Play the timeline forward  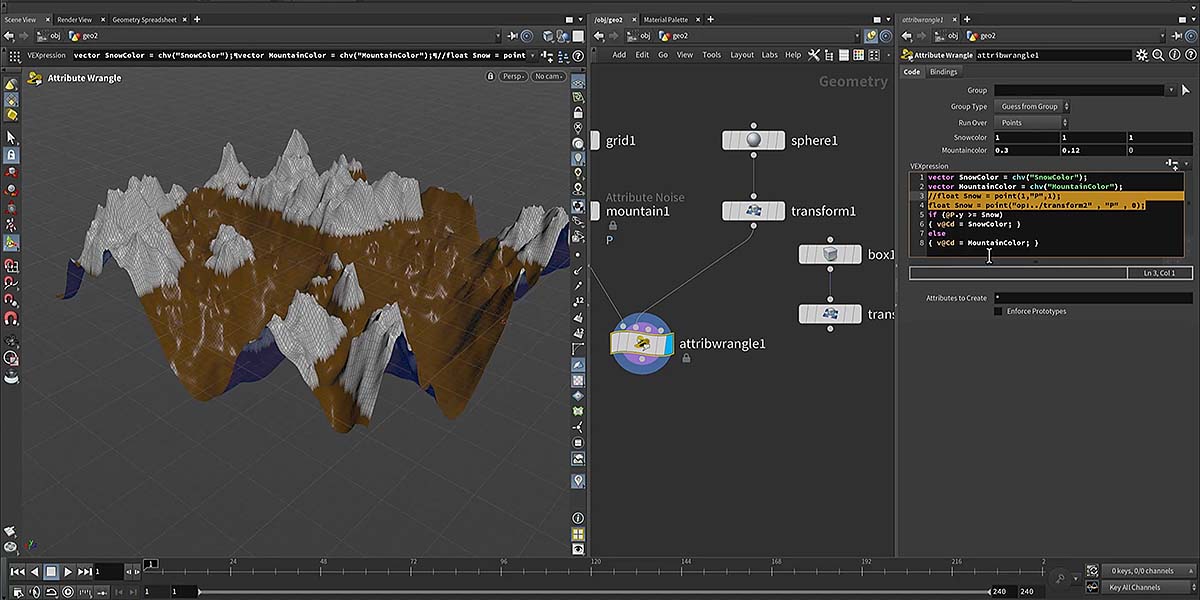68,571
